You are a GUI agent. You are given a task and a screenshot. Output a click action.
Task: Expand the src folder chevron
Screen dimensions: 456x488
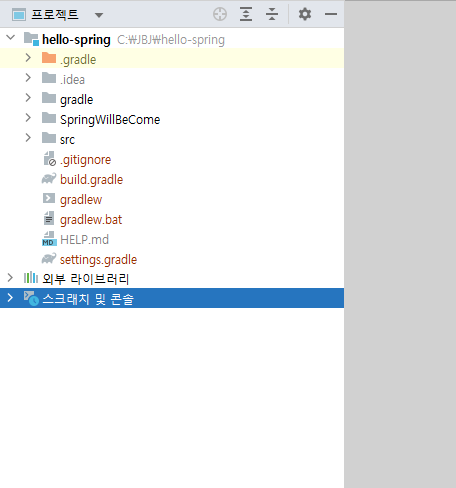click(x=28, y=138)
